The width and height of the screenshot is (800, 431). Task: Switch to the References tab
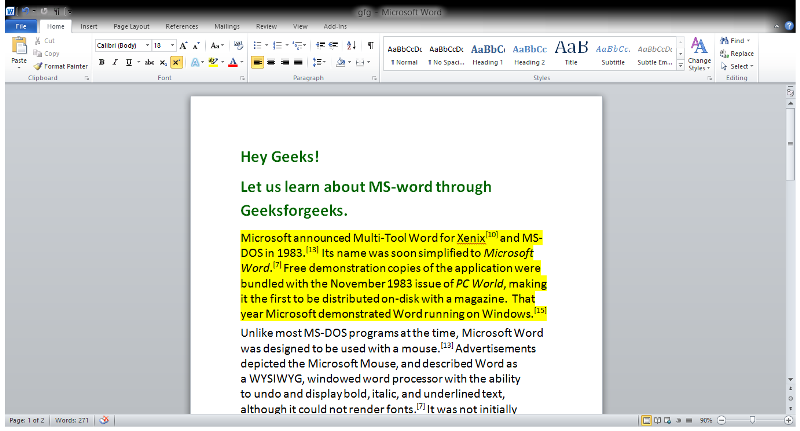coord(182,27)
